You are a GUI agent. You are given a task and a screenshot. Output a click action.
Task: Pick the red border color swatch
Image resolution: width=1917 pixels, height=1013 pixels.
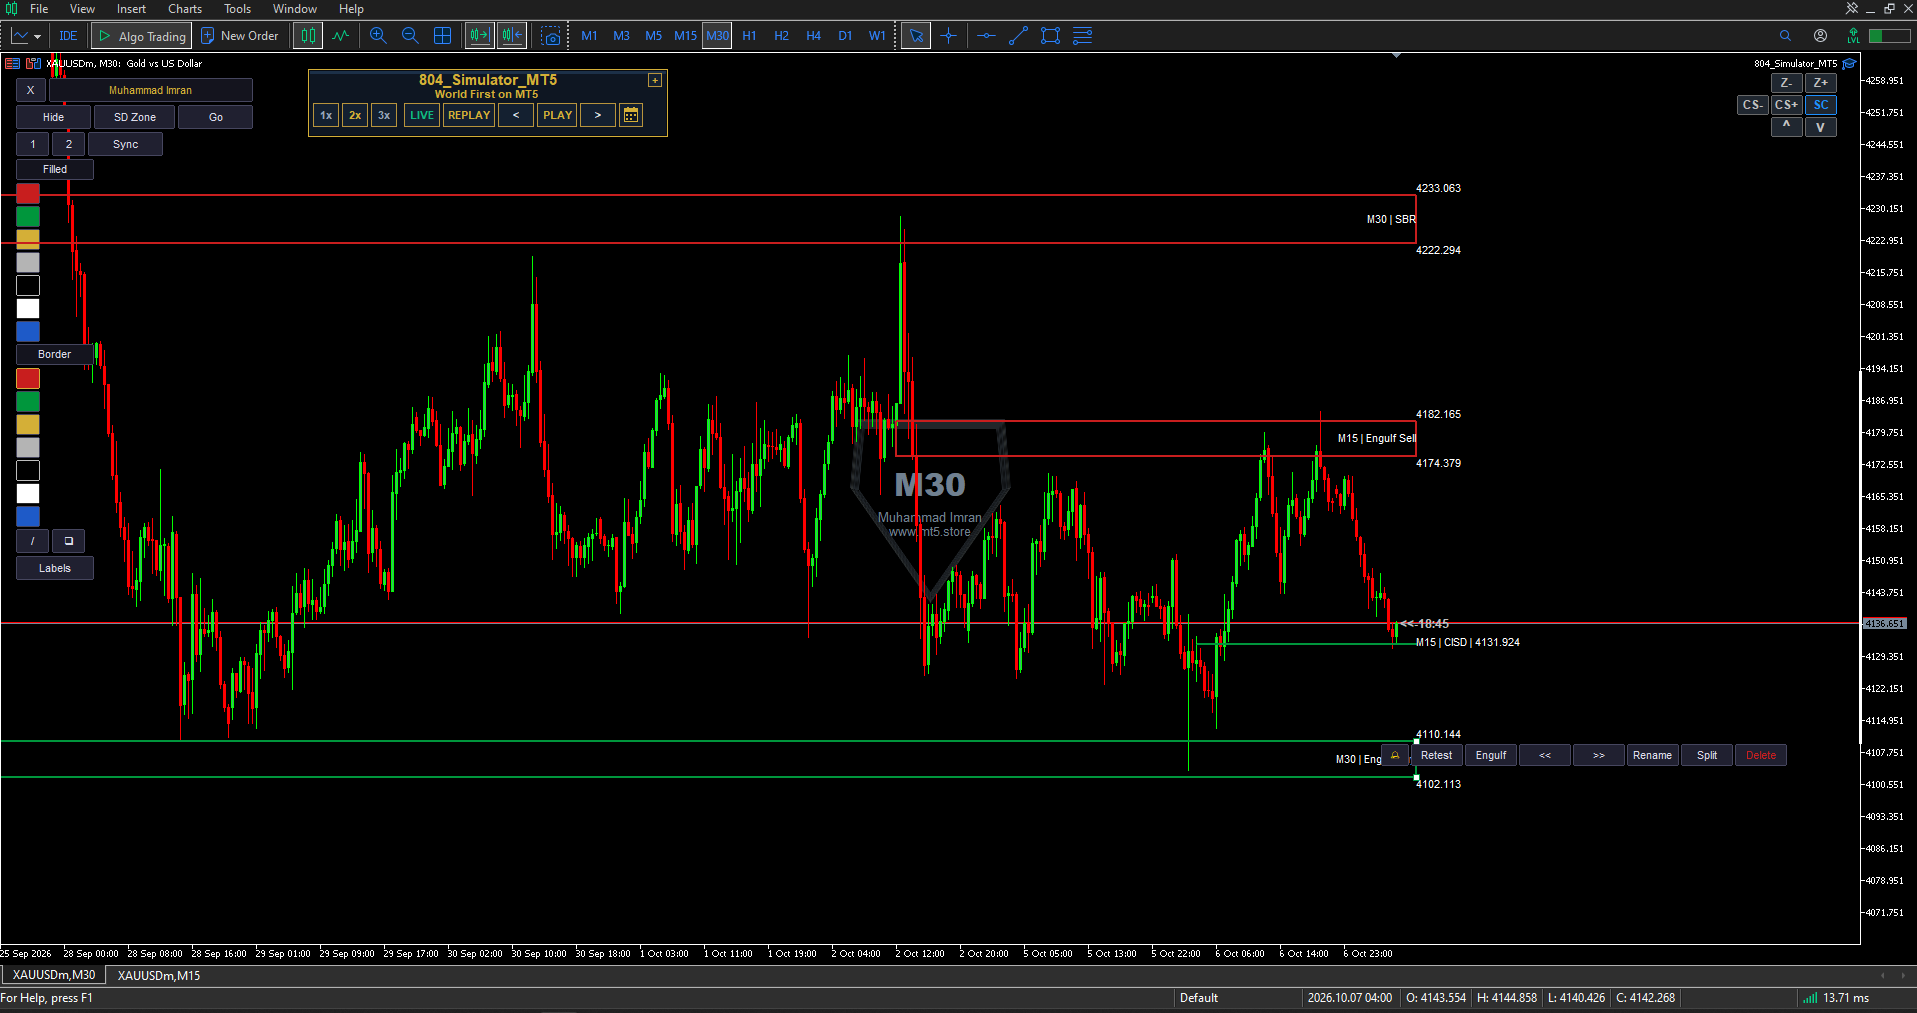tap(28, 378)
